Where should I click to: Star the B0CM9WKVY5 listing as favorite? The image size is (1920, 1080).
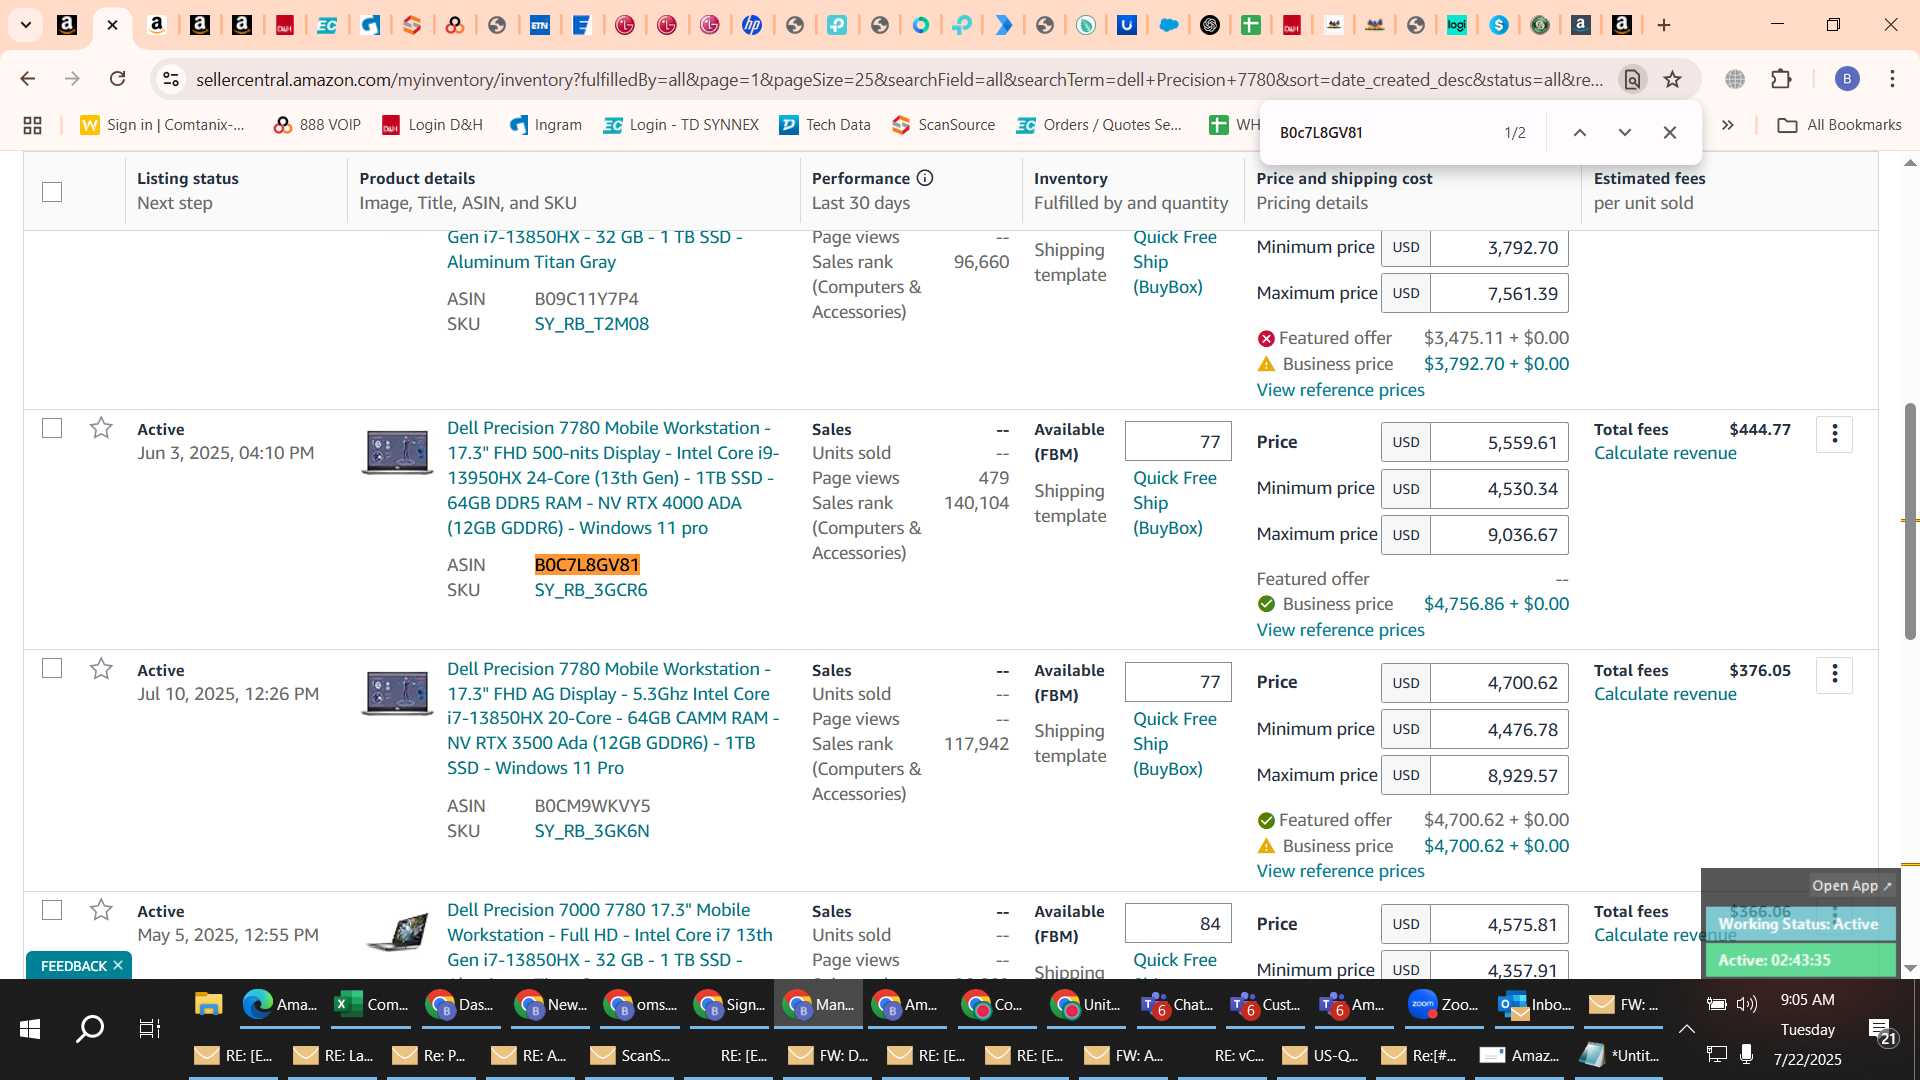click(x=101, y=669)
